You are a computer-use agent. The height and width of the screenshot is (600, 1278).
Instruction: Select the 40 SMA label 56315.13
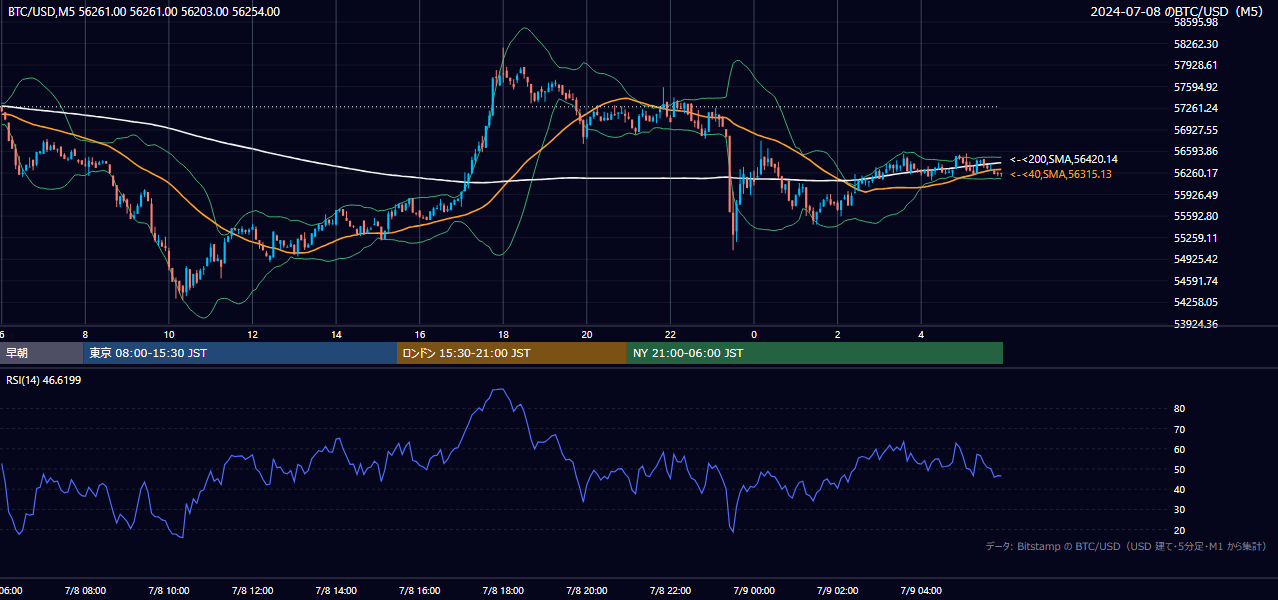[x=1061, y=174]
